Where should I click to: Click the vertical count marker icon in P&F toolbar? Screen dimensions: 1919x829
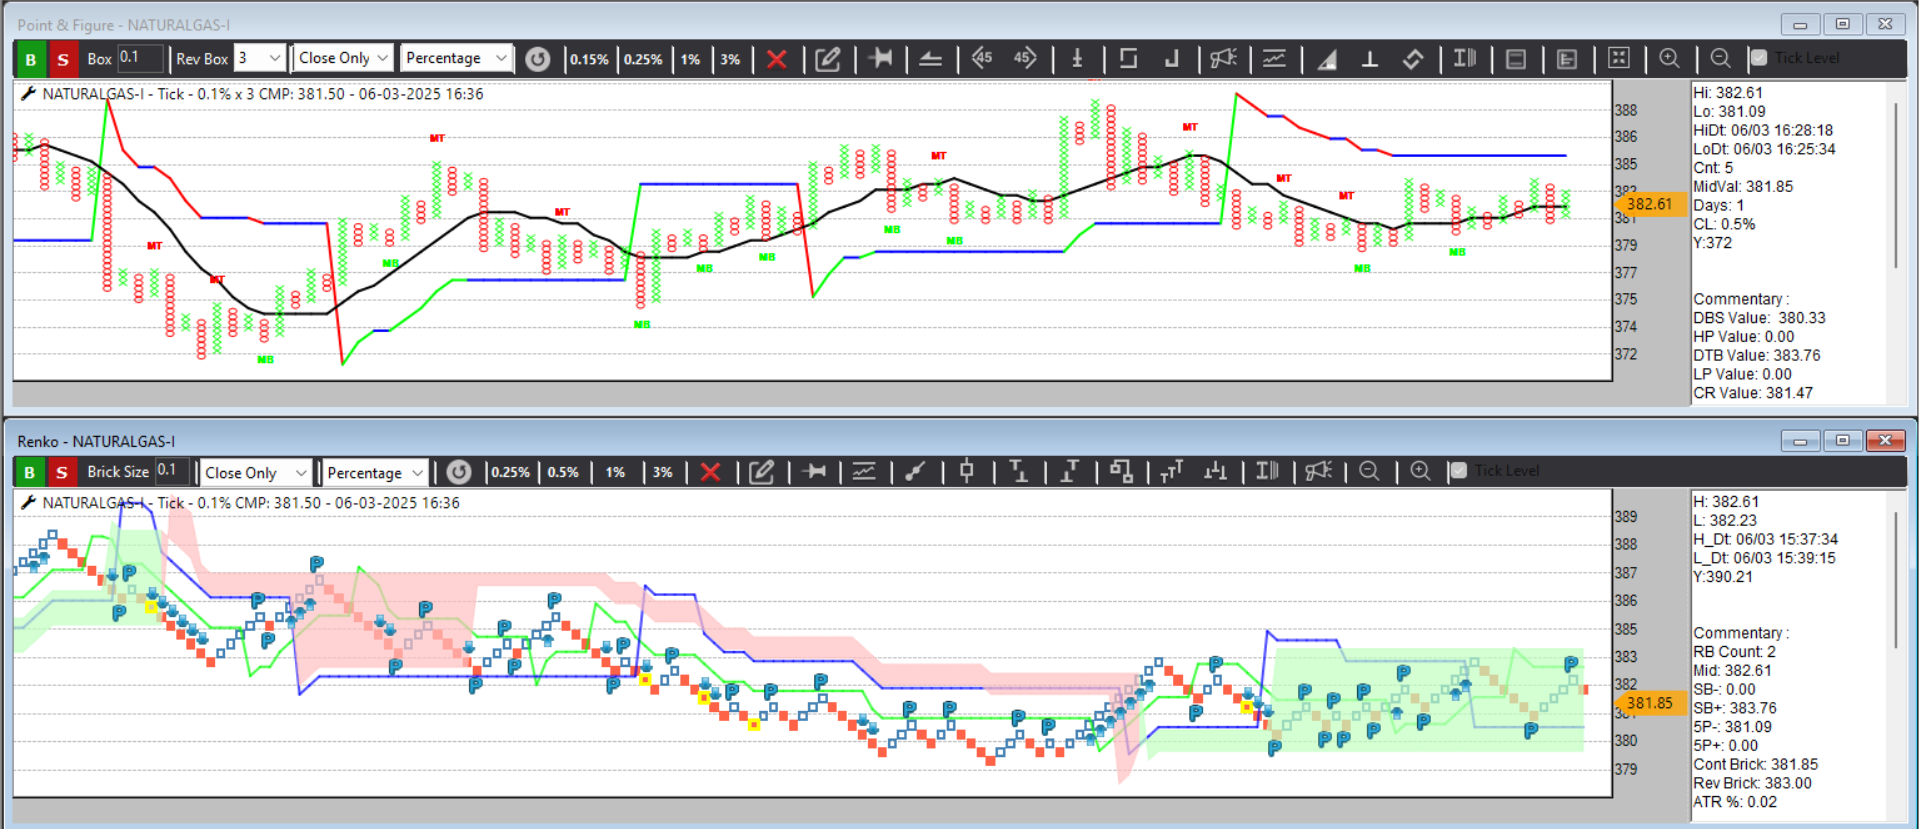(x=1077, y=59)
